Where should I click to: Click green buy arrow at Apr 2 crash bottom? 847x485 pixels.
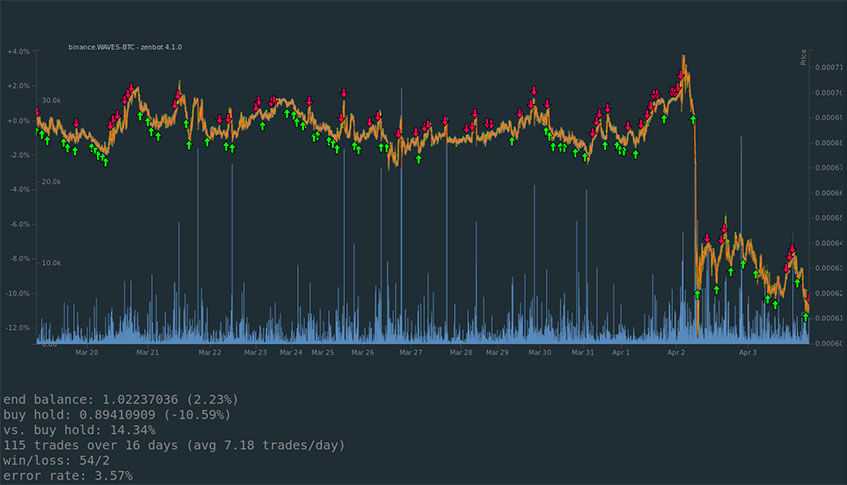(x=698, y=294)
